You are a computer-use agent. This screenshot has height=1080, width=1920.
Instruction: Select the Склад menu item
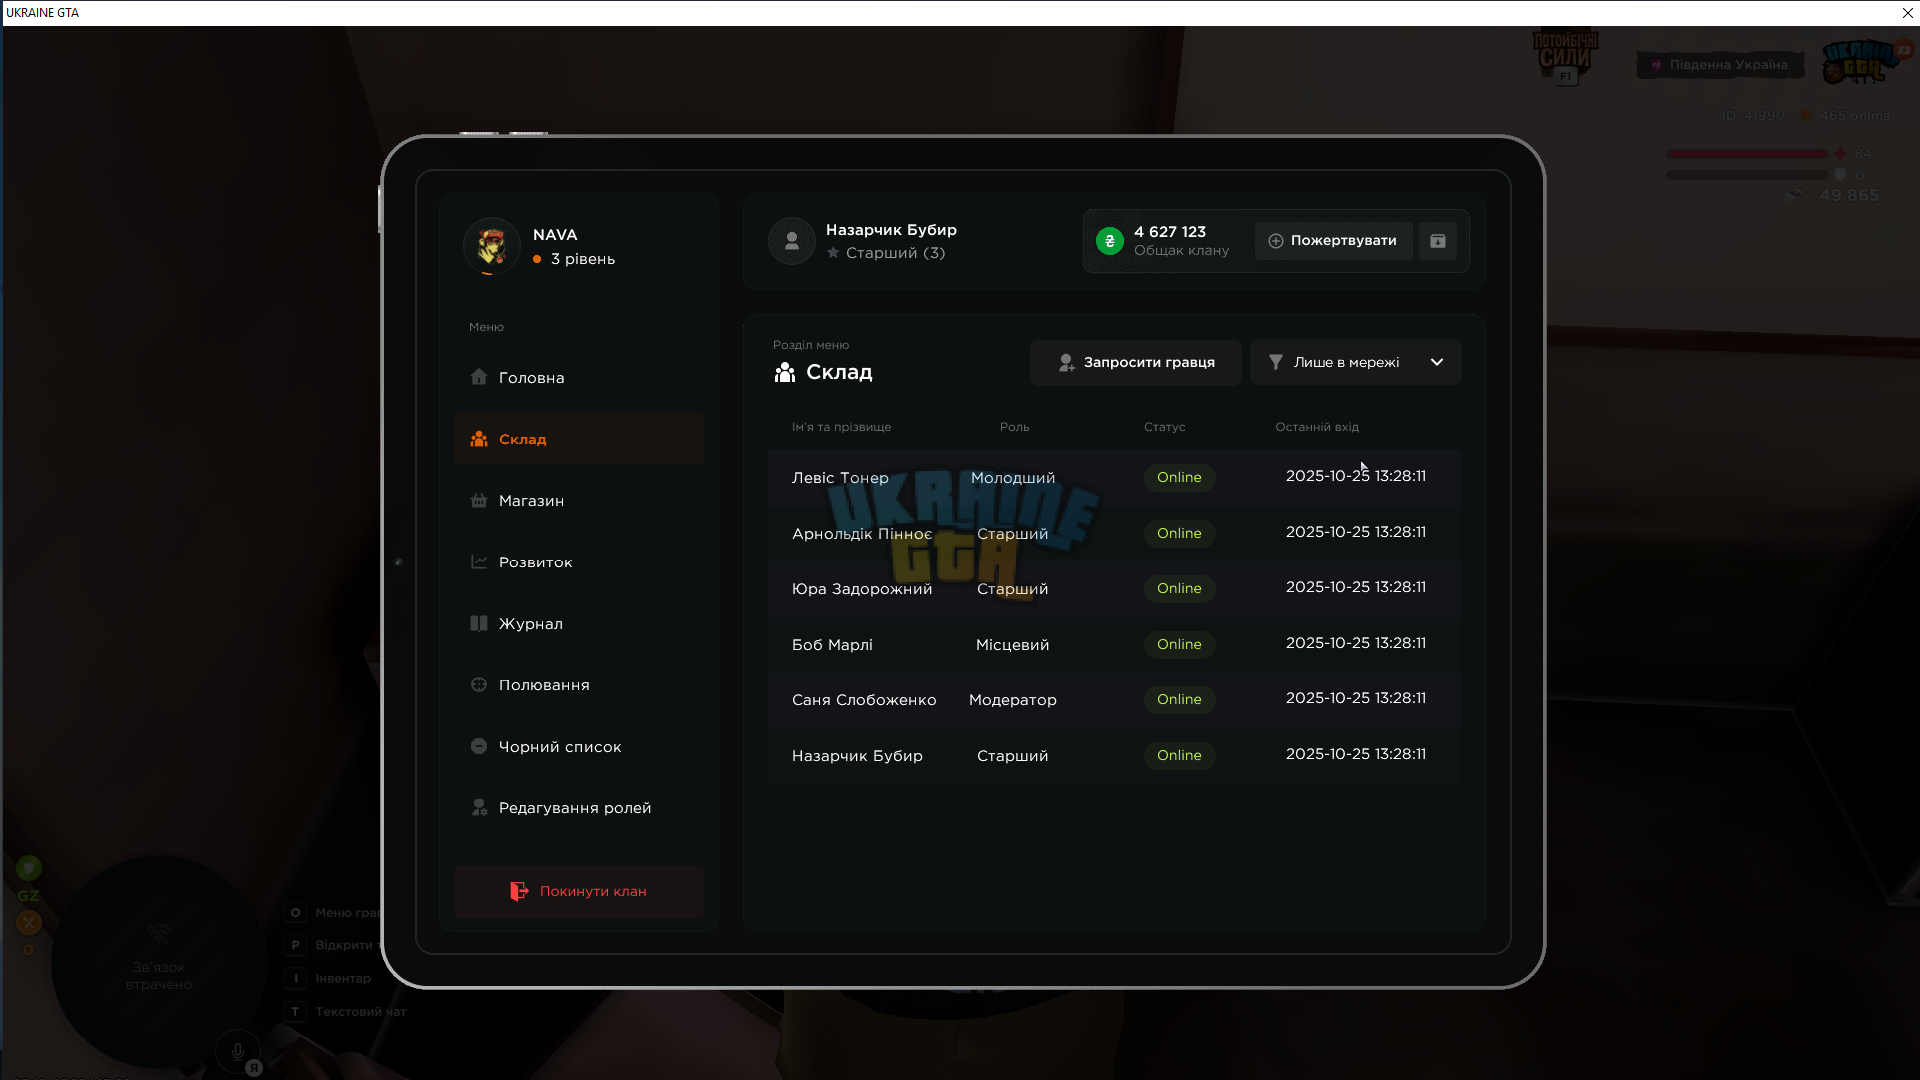[578, 439]
